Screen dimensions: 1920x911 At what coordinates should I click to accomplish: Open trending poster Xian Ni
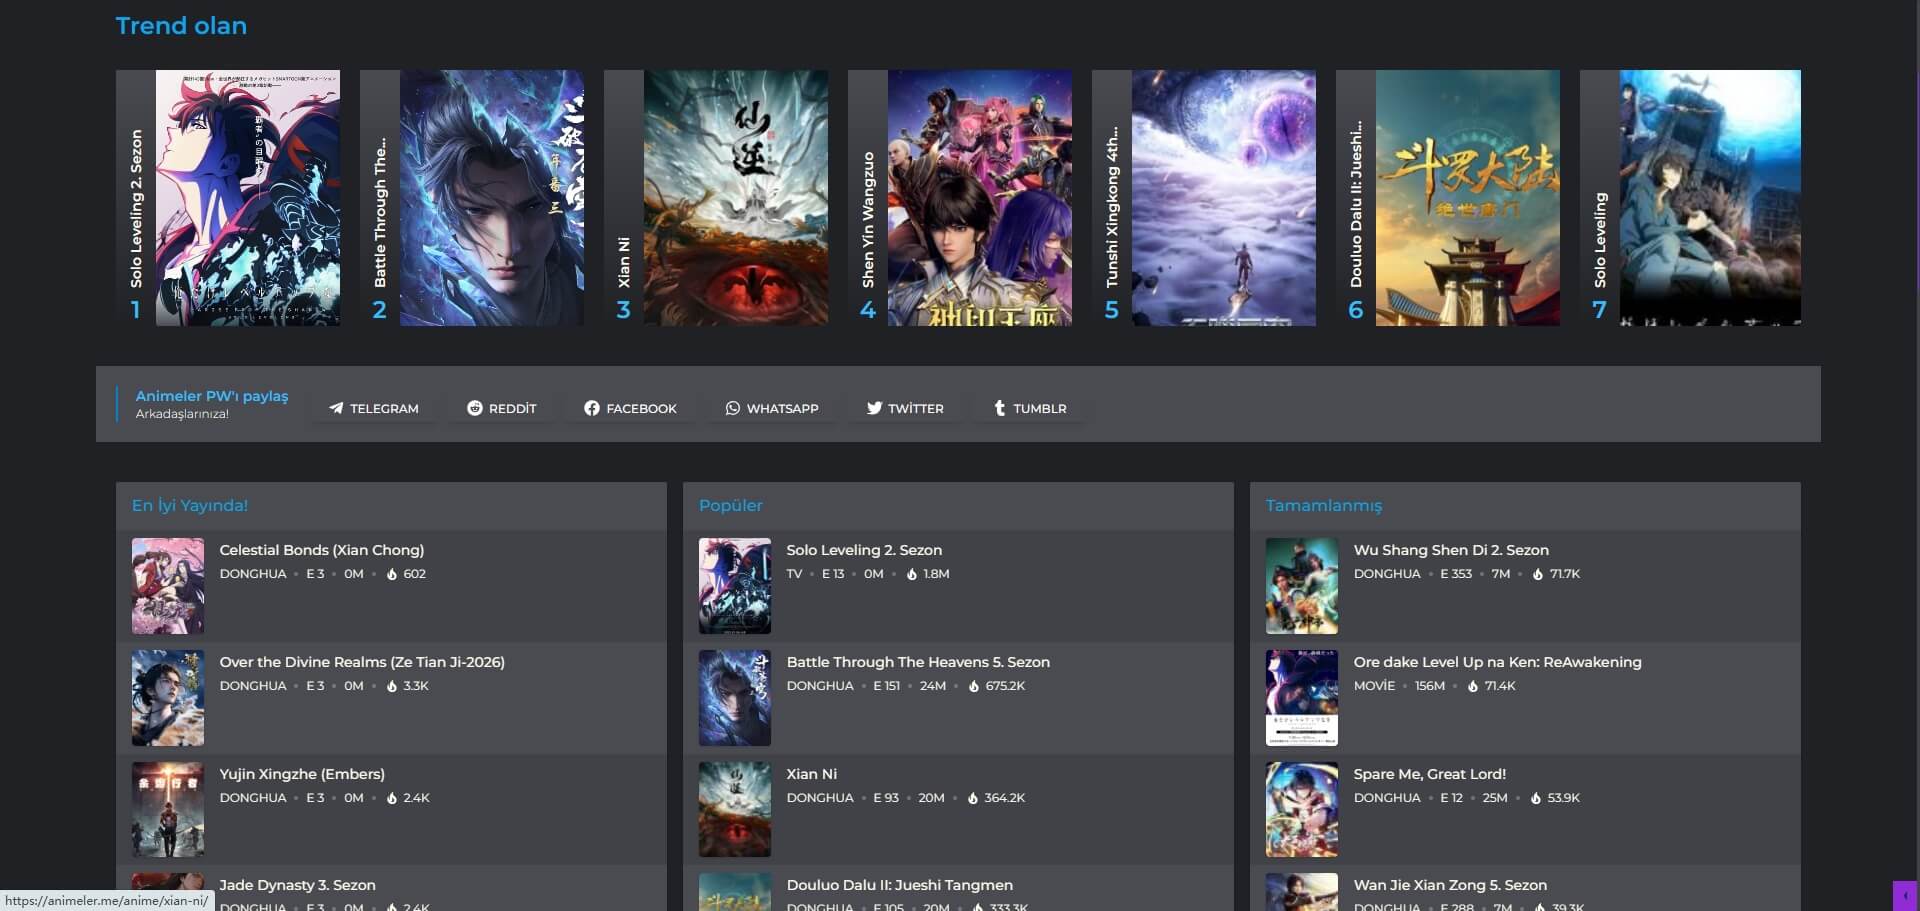click(735, 198)
